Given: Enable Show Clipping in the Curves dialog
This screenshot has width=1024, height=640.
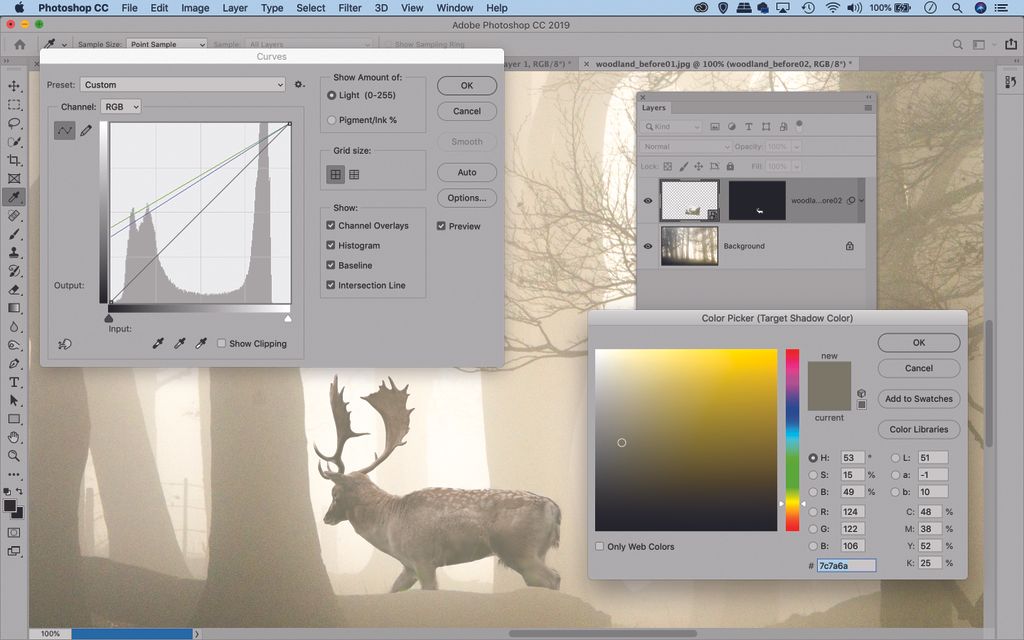Looking at the screenshot, I should (221, 343).
